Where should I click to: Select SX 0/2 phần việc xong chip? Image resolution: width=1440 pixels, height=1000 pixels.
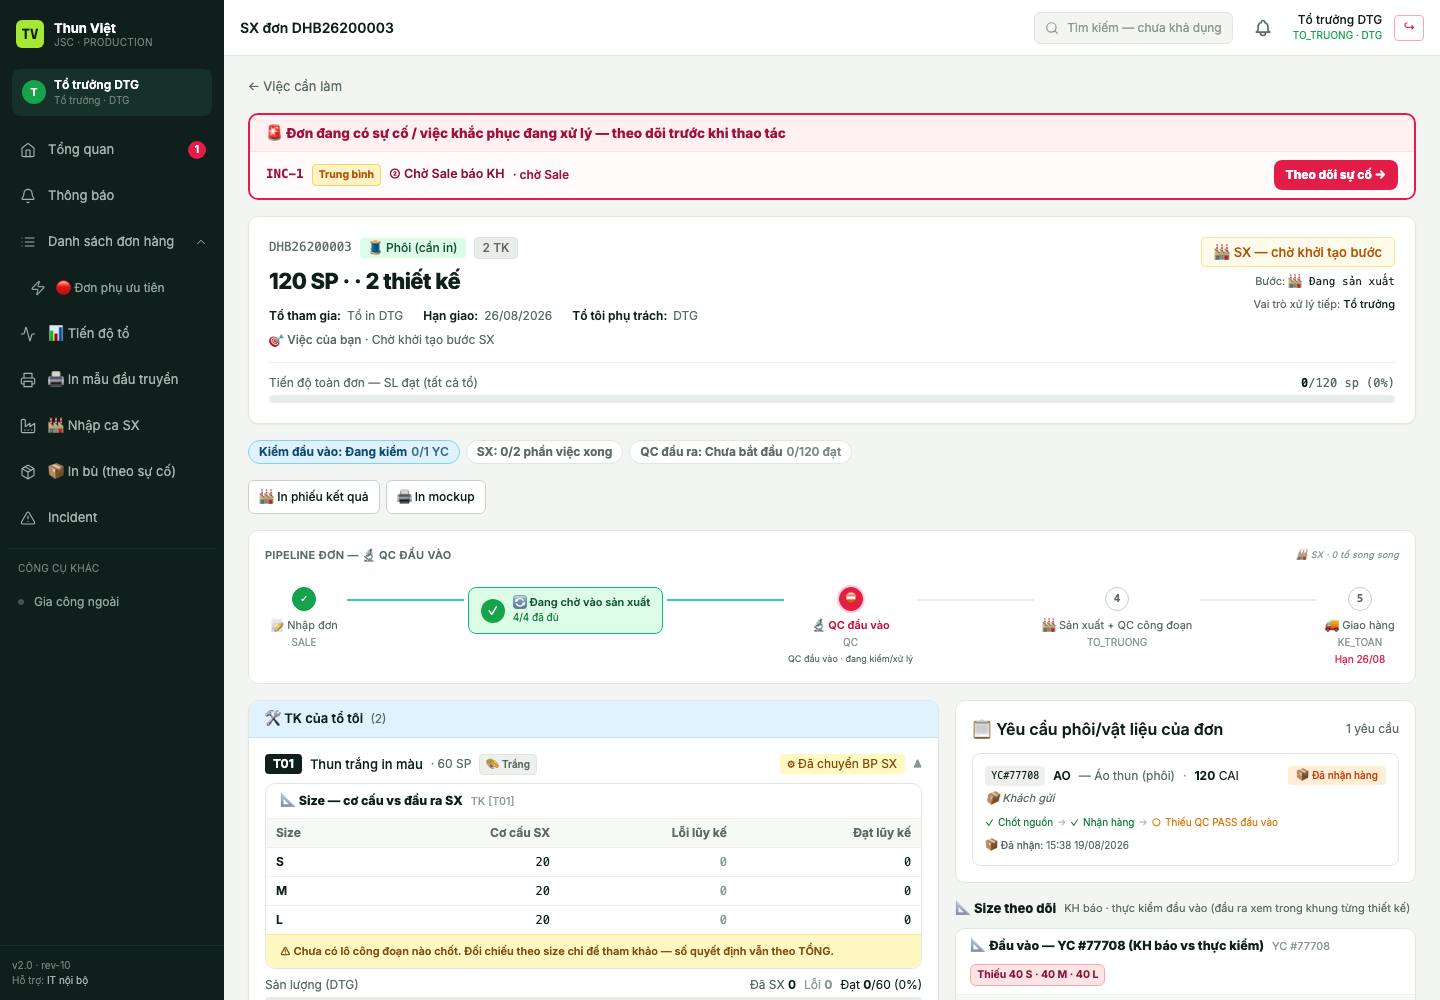[544, 452]
